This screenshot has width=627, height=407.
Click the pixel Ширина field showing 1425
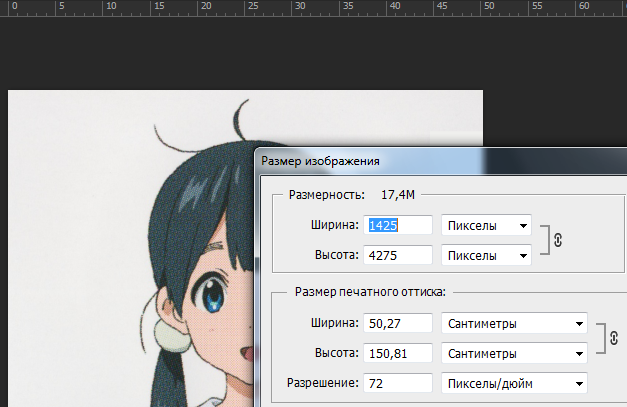[399, 226]
